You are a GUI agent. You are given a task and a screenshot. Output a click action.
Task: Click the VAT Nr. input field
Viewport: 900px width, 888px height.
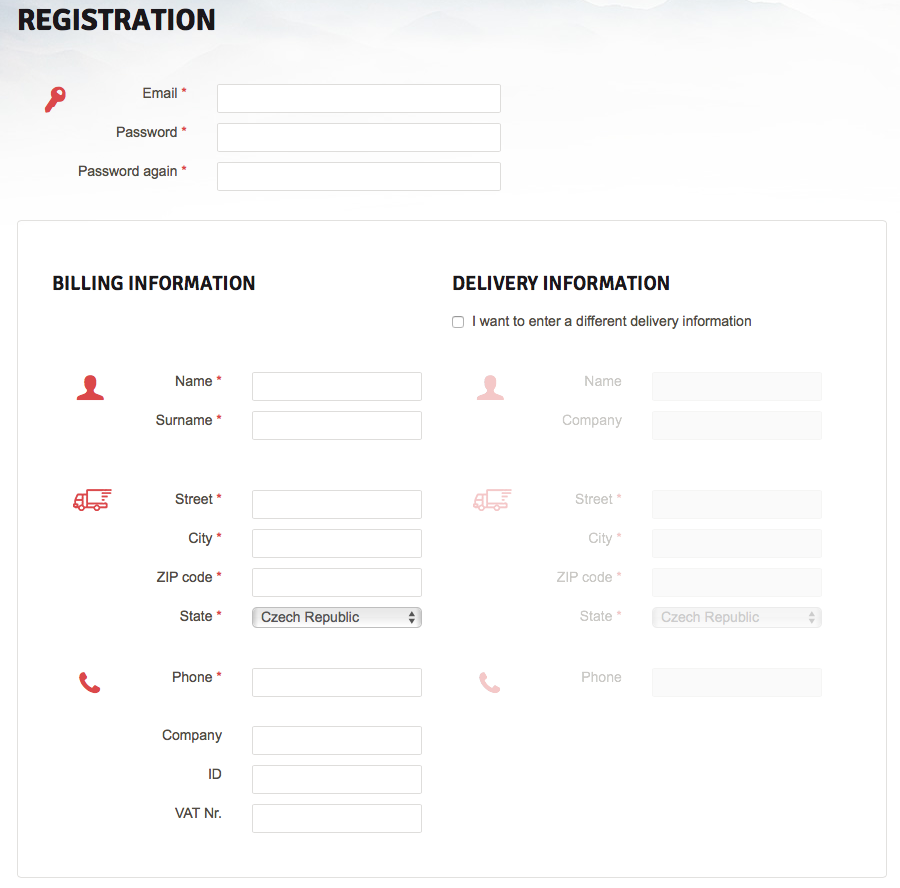337,818
